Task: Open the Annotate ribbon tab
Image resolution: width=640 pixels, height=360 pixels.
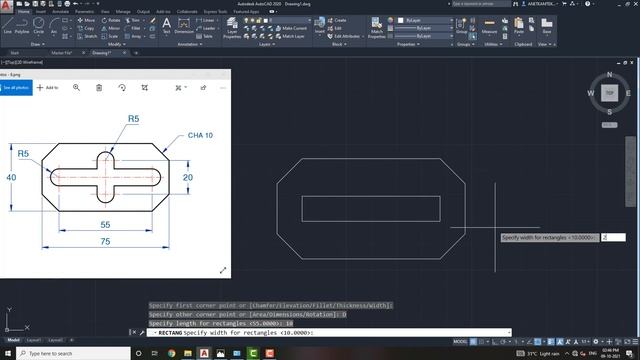Action: [60, 11]
